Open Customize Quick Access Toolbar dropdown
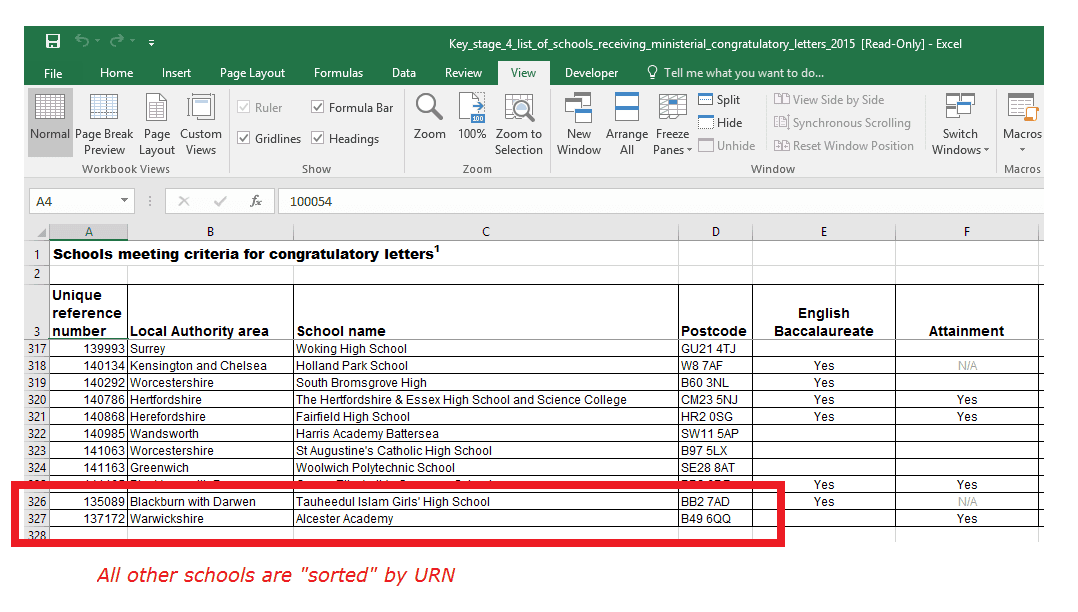 [151, 43]
